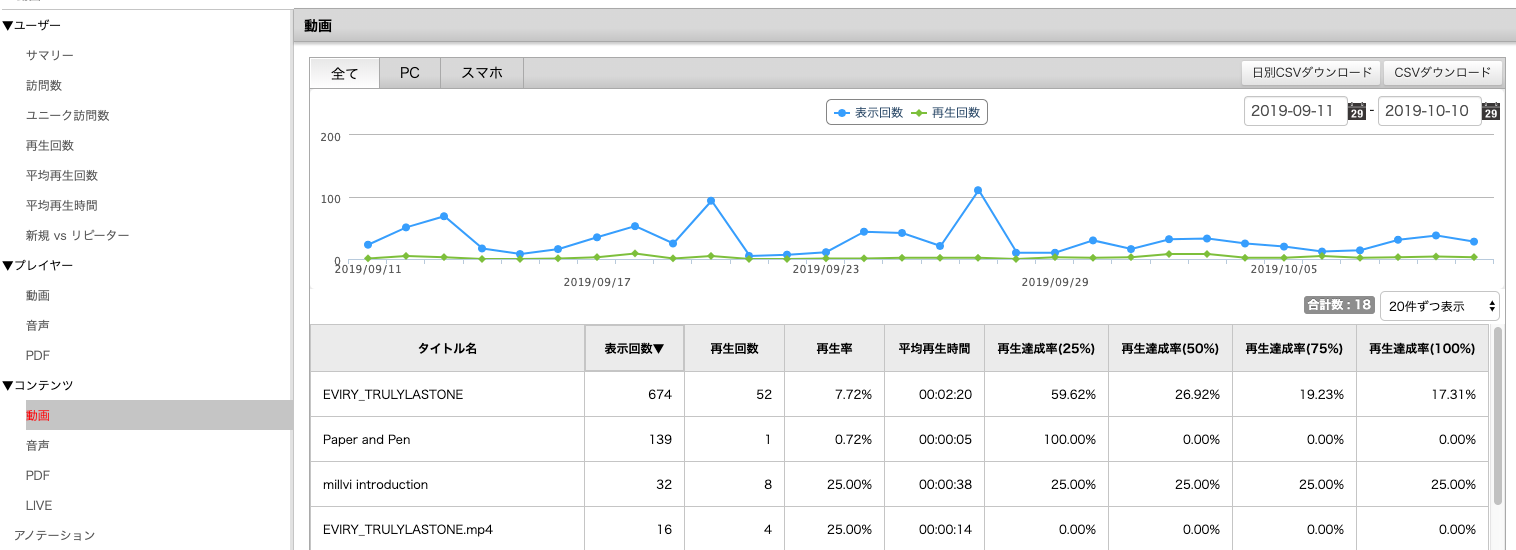The height and width of the screenshot is (550, 1516).
Task: Open calendar icon beside end date 2019-10-10
Action: (x=1490, y=112)
